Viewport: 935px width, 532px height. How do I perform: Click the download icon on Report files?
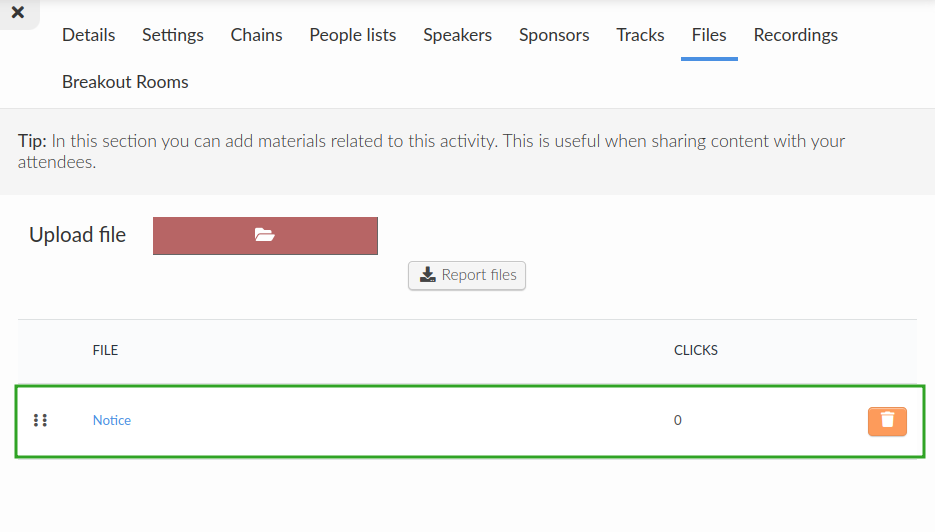tap(428, 275)
